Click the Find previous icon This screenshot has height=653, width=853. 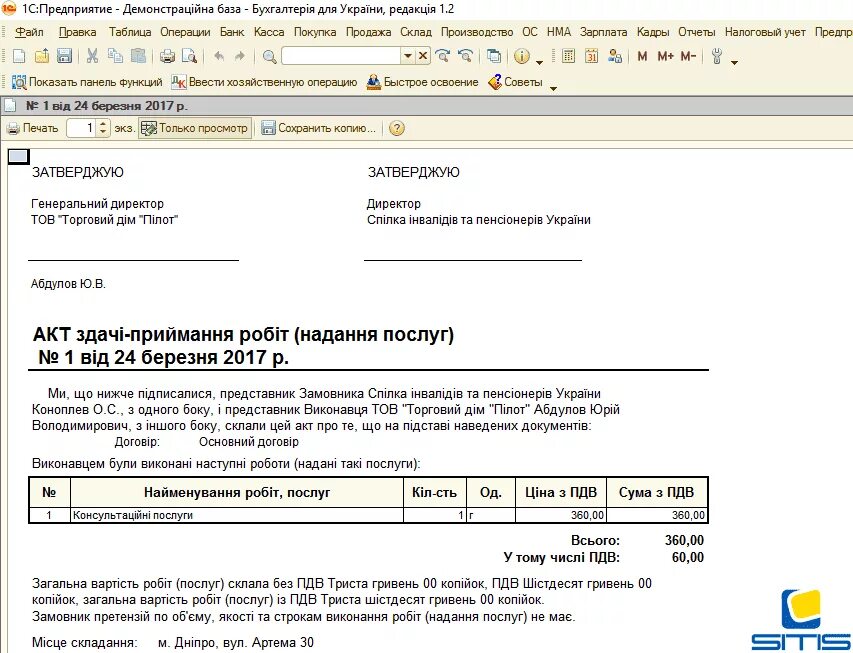click(x=466, y=56)
